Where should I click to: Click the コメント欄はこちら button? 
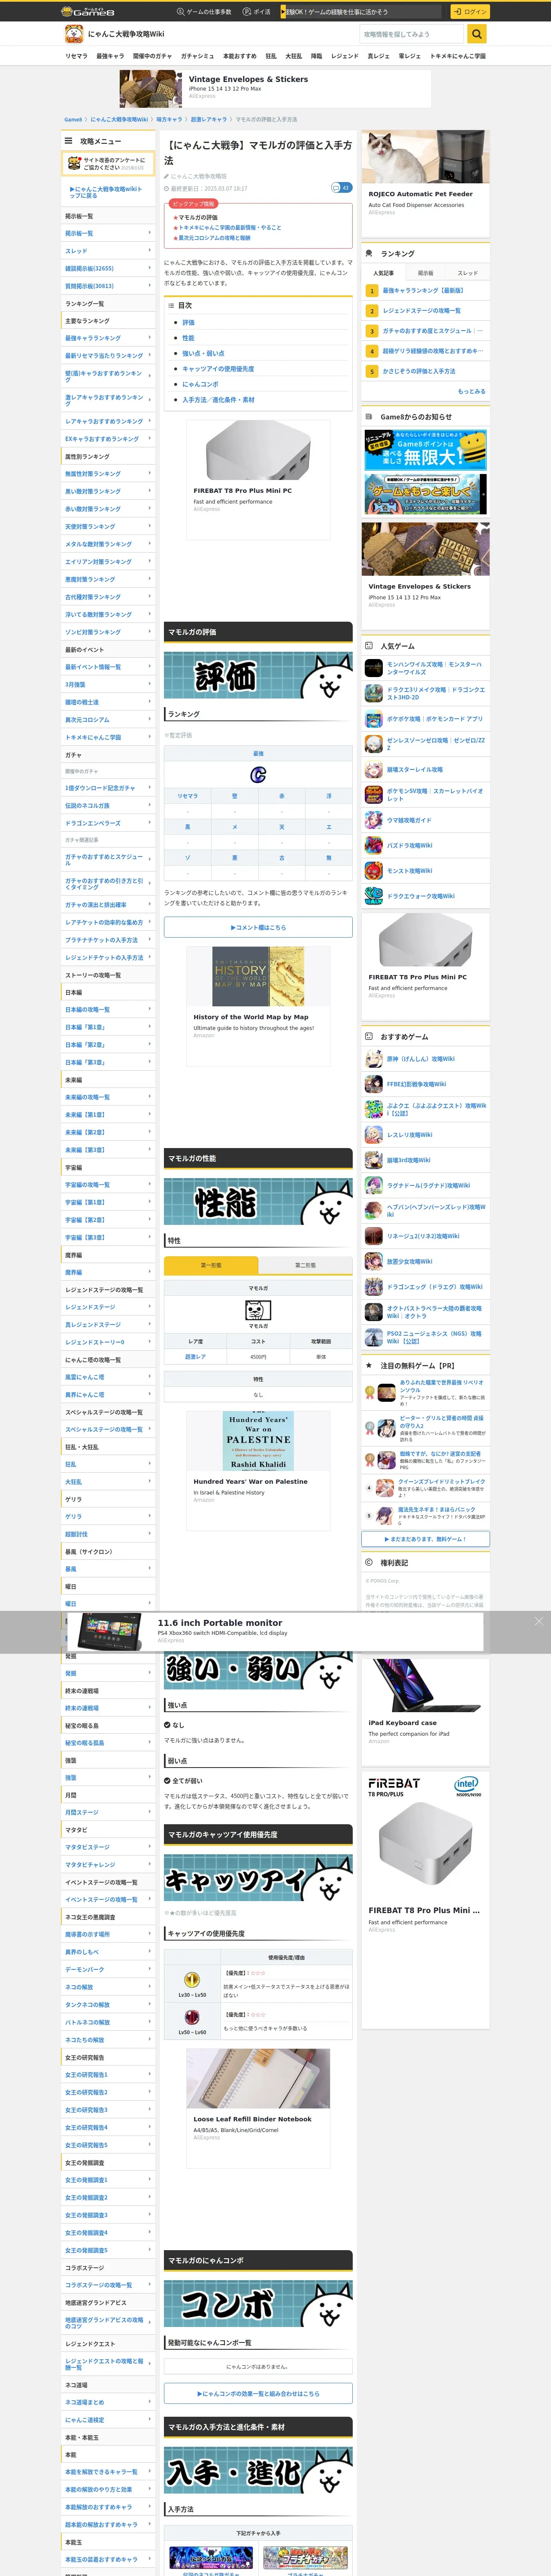coord(258,927)
